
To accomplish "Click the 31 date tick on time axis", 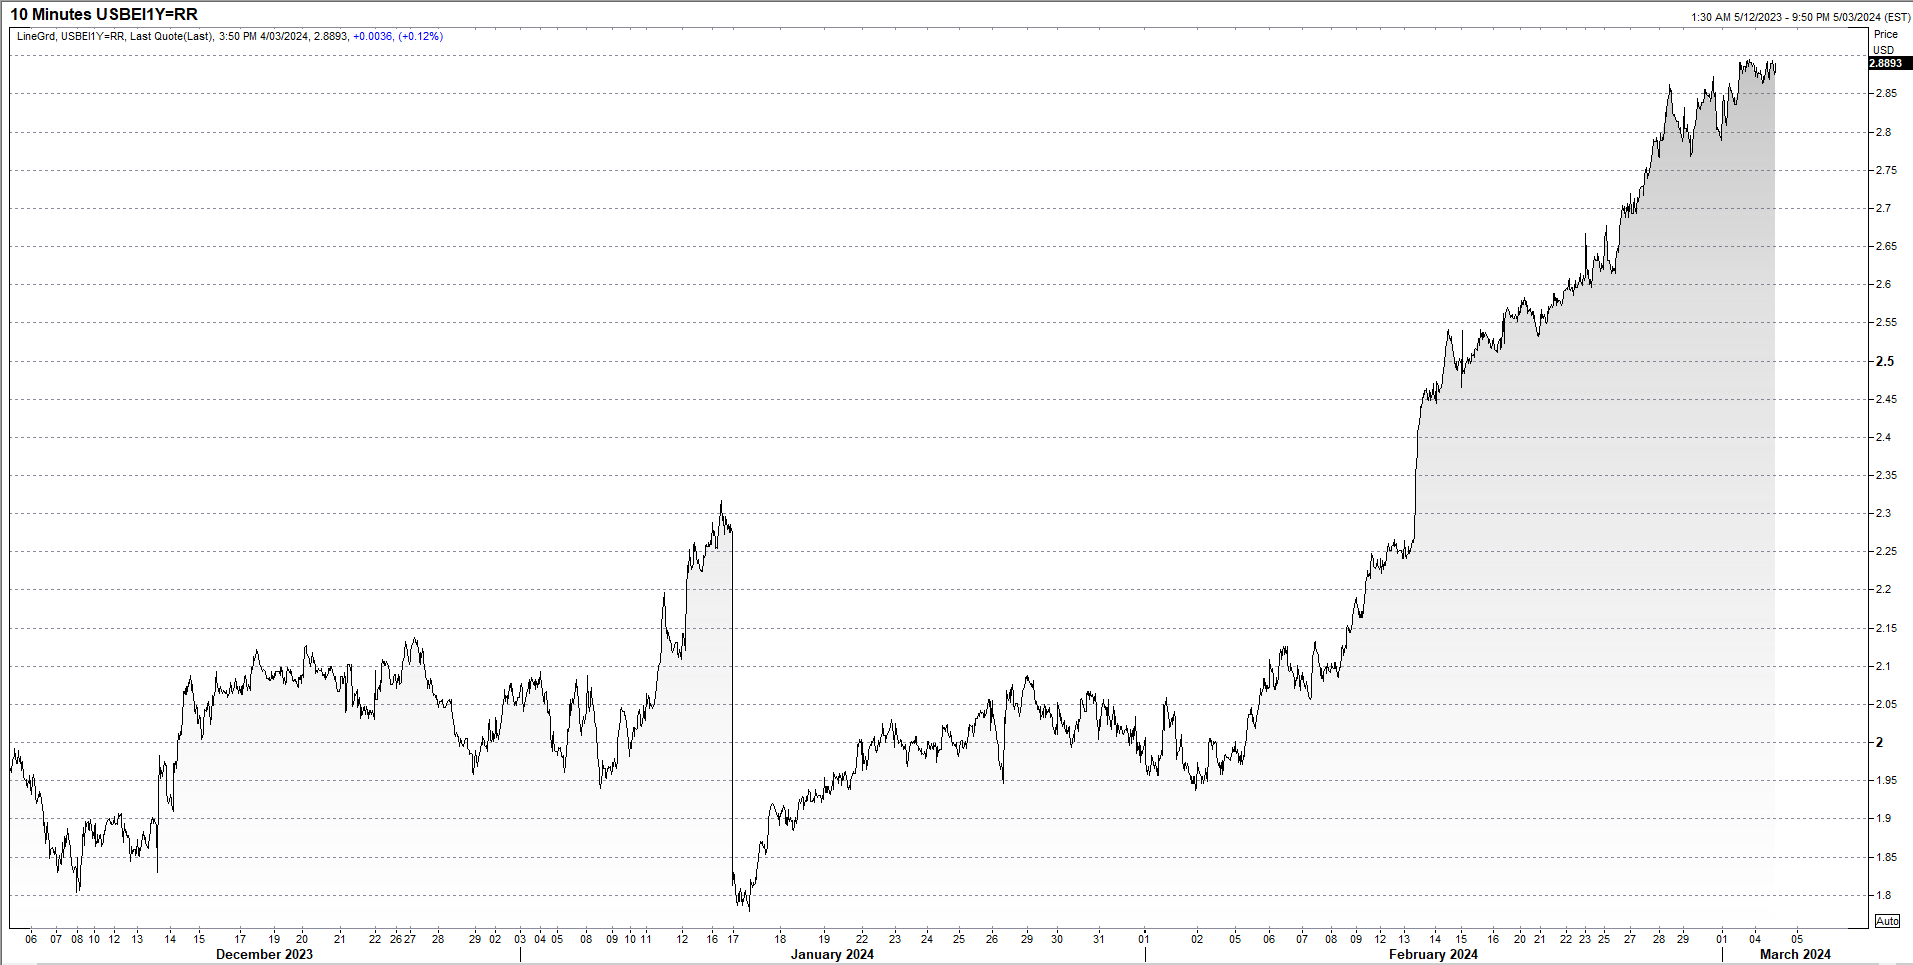I will 1099,939.
